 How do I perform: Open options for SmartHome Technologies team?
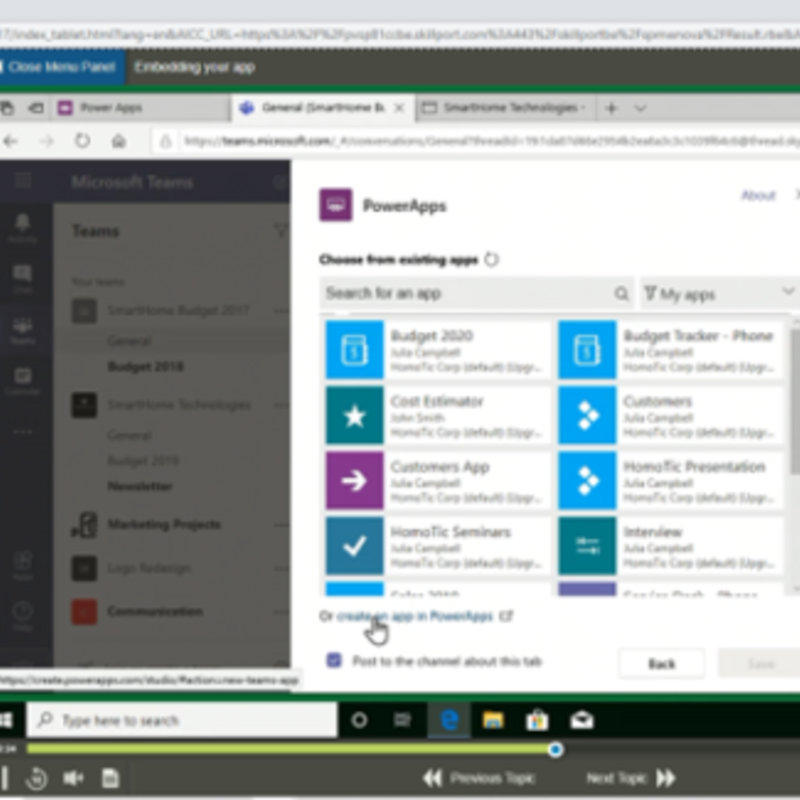(x=281, y=405)
